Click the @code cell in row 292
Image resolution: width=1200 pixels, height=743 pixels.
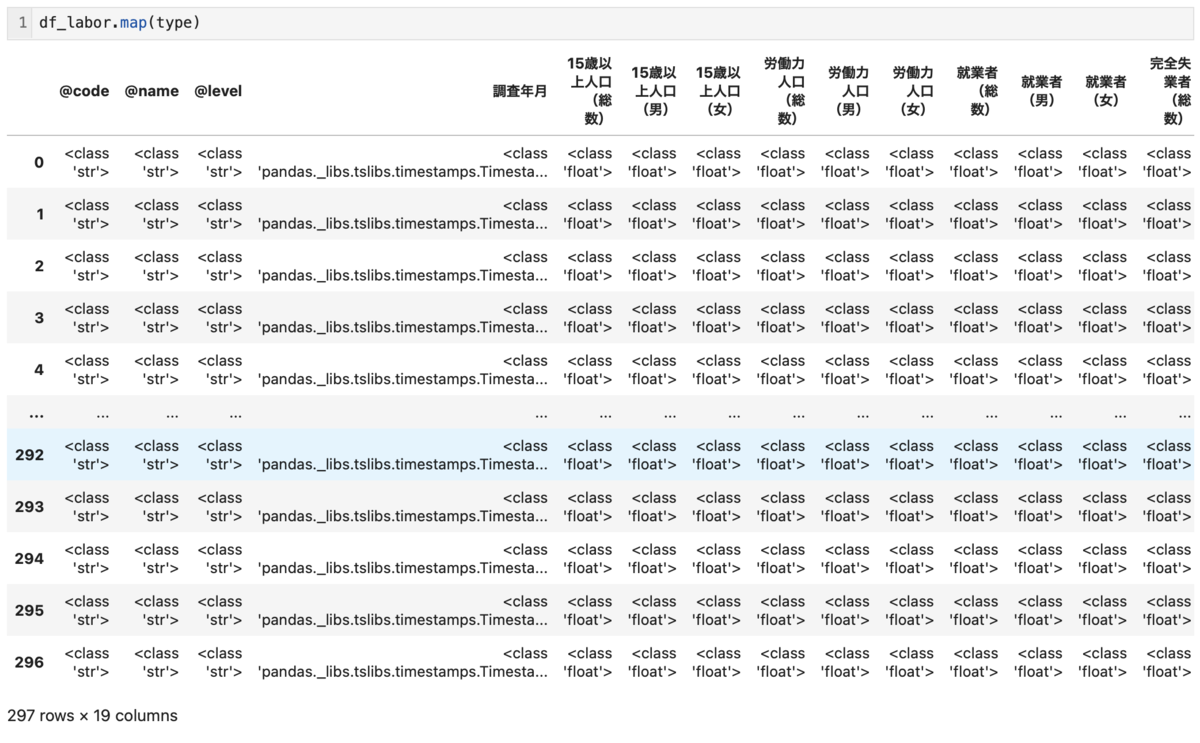[87, 455]
